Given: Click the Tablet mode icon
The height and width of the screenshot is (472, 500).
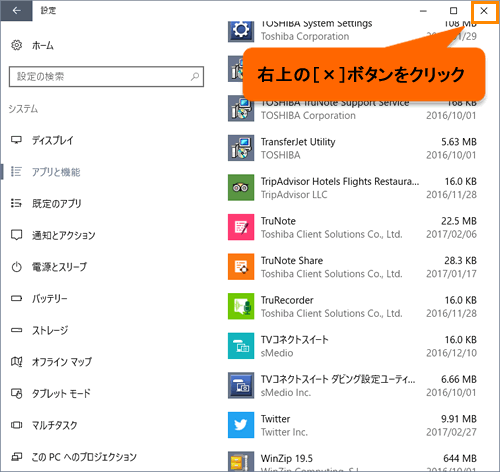Looking at the screenshot, I should [16, 393].
